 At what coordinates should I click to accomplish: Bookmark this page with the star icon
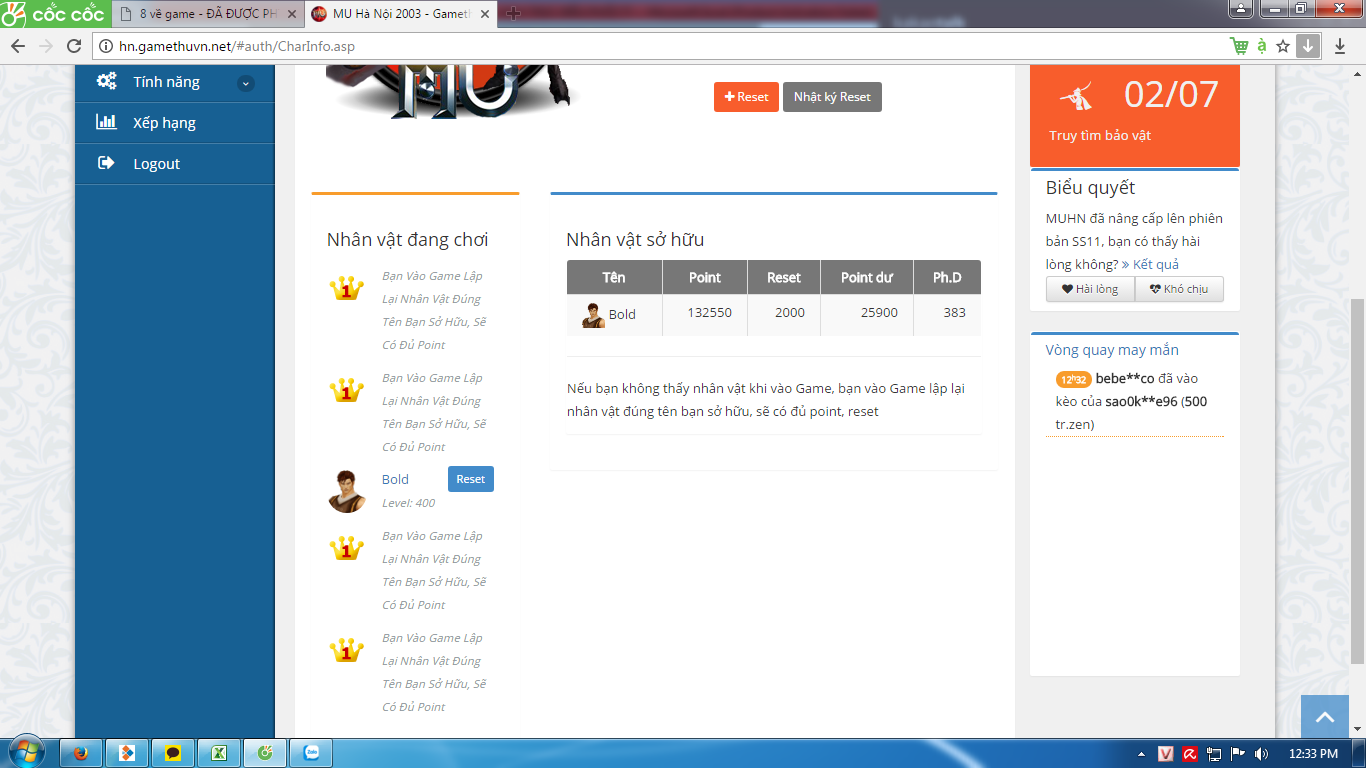(1283, 46)
